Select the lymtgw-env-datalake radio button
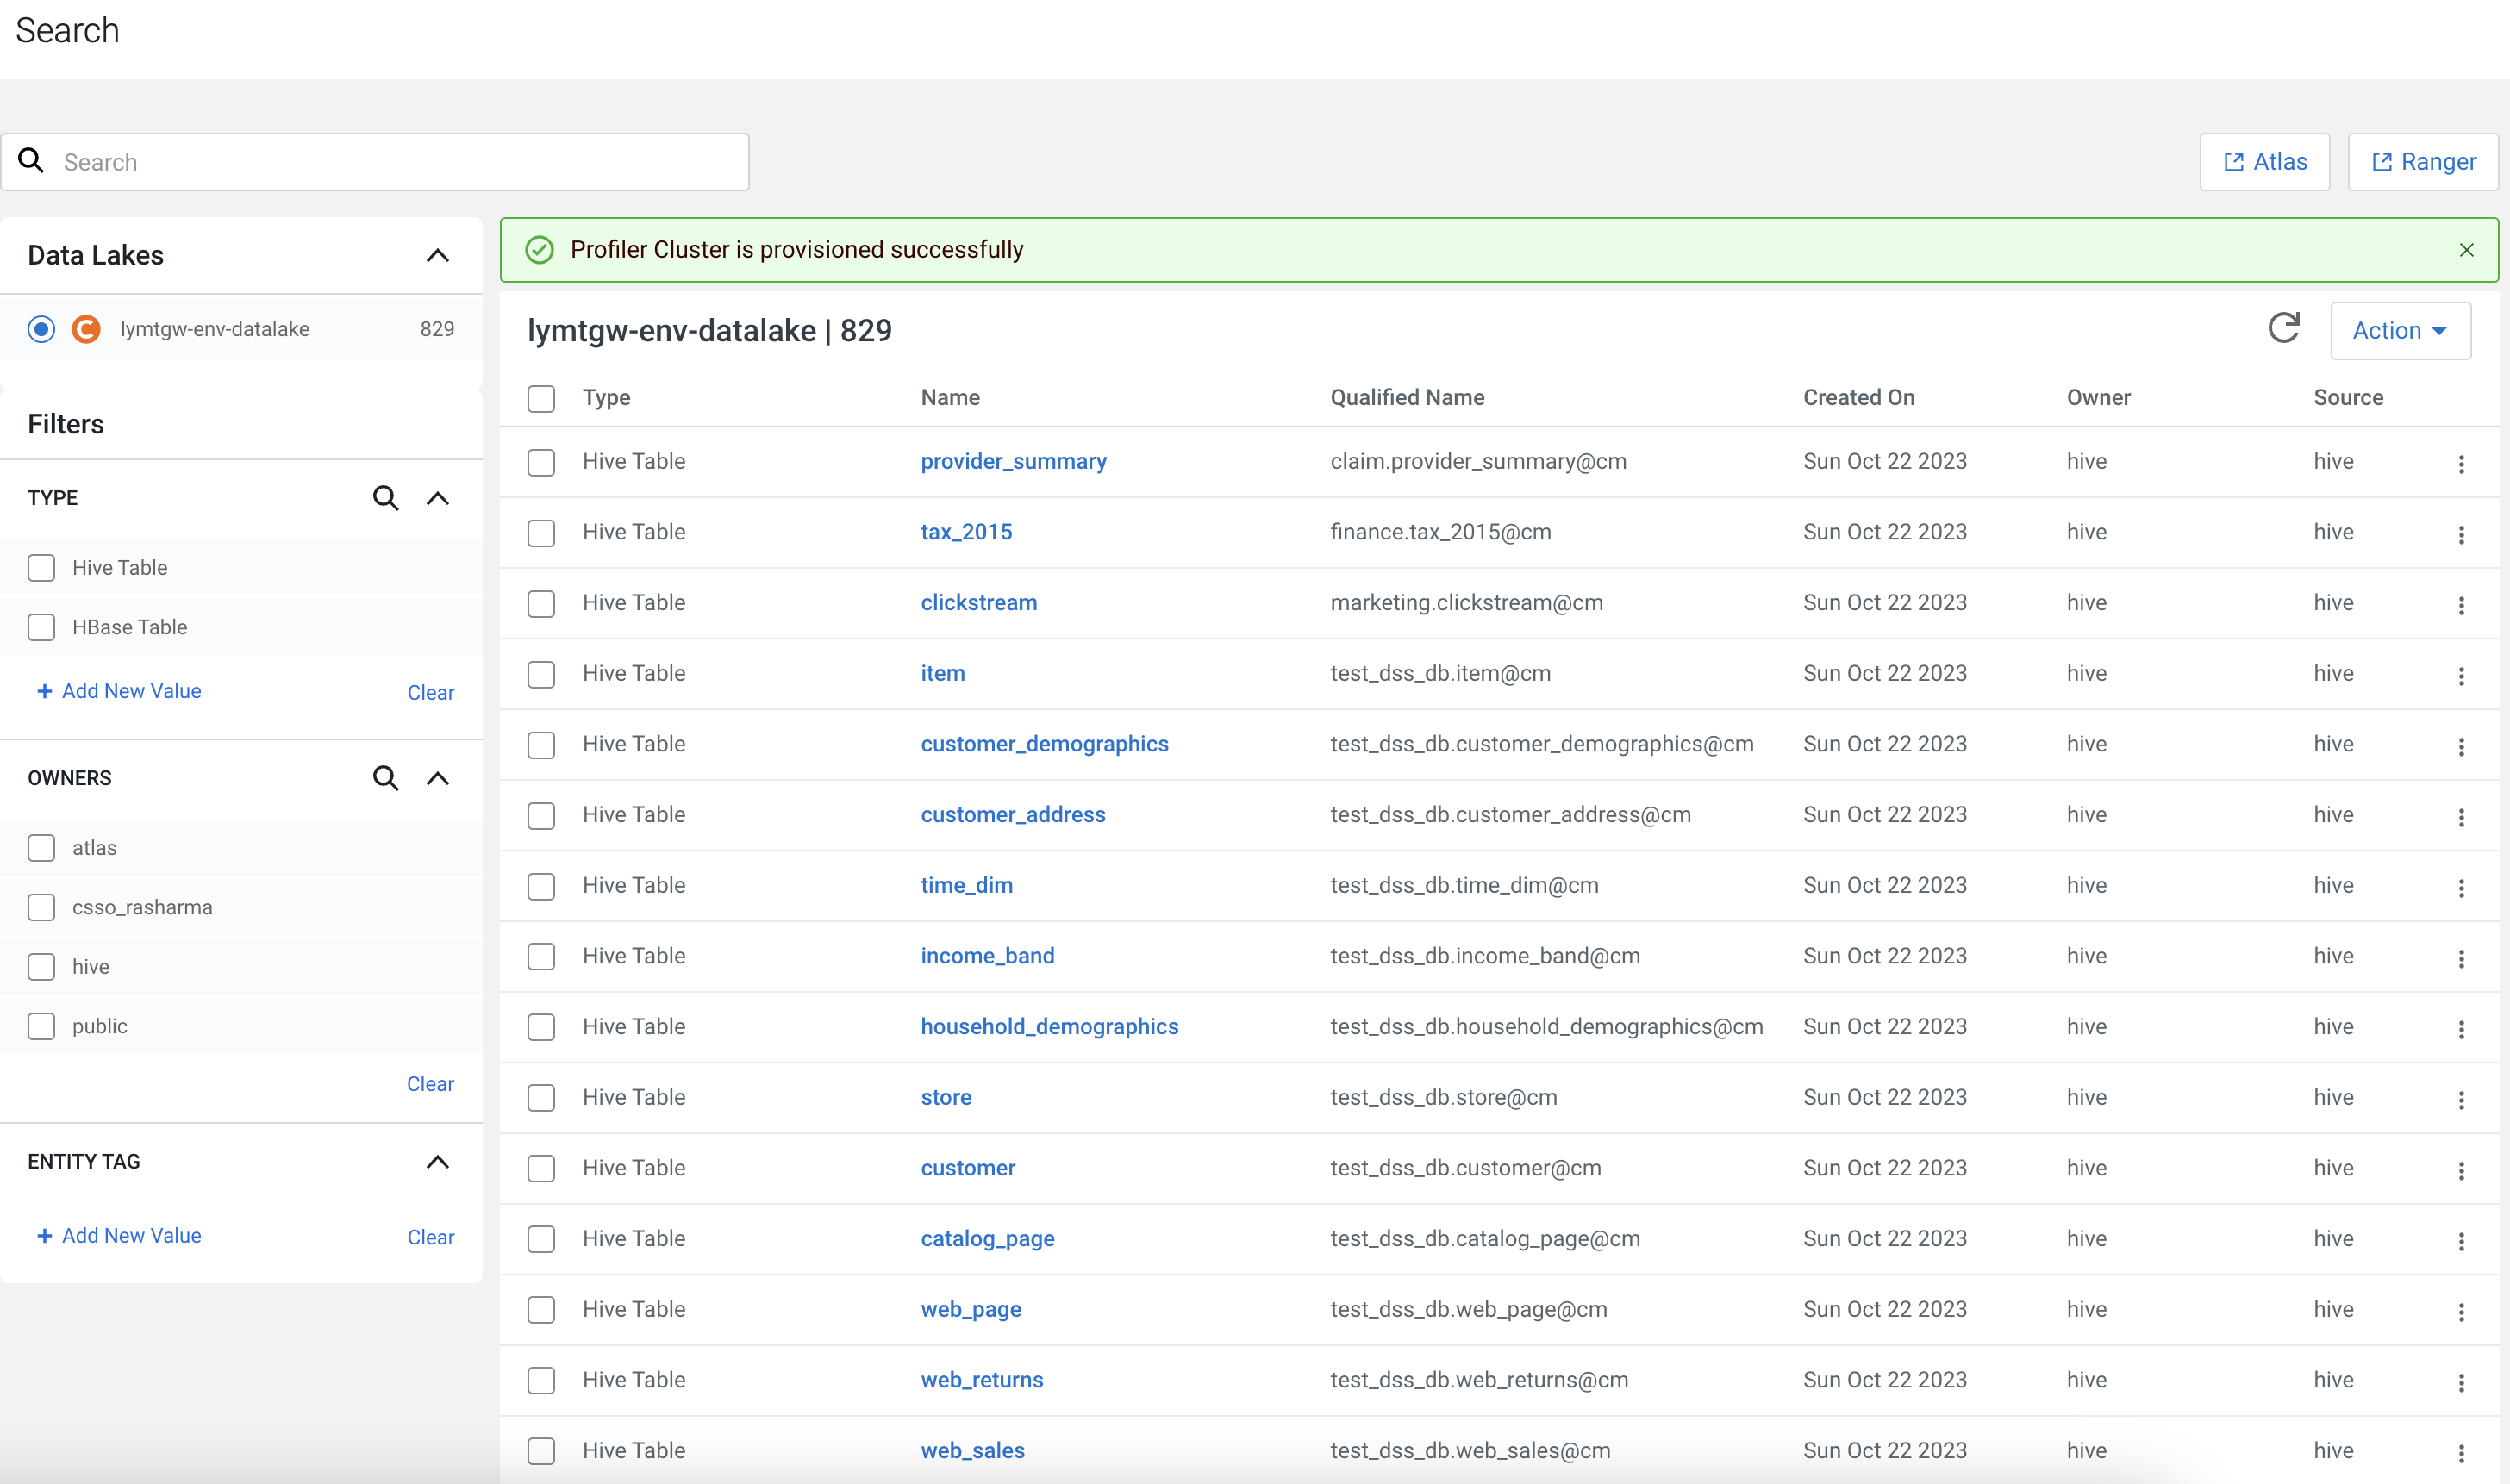2510x1484 pixels. [41, 329]
